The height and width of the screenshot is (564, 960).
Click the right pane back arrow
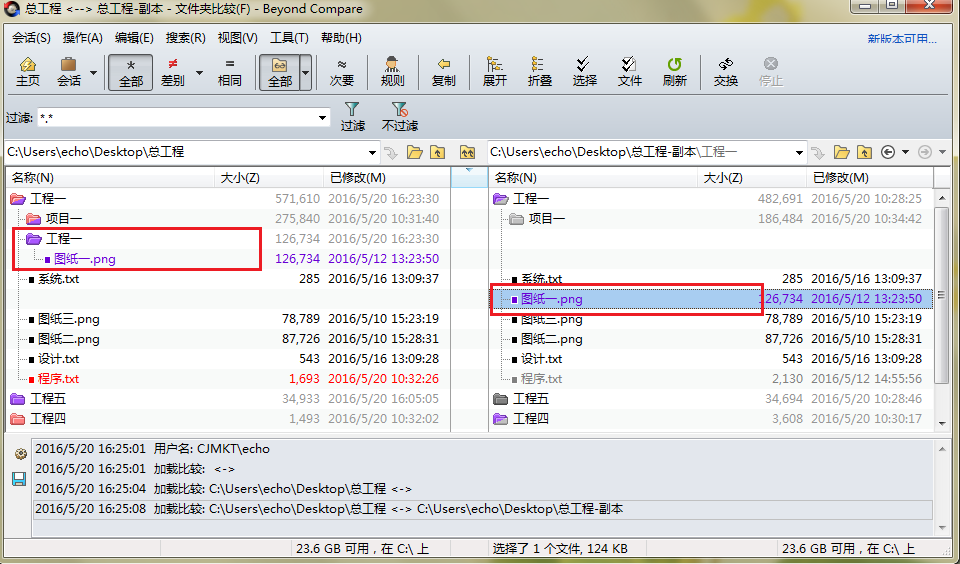(888, 152)
